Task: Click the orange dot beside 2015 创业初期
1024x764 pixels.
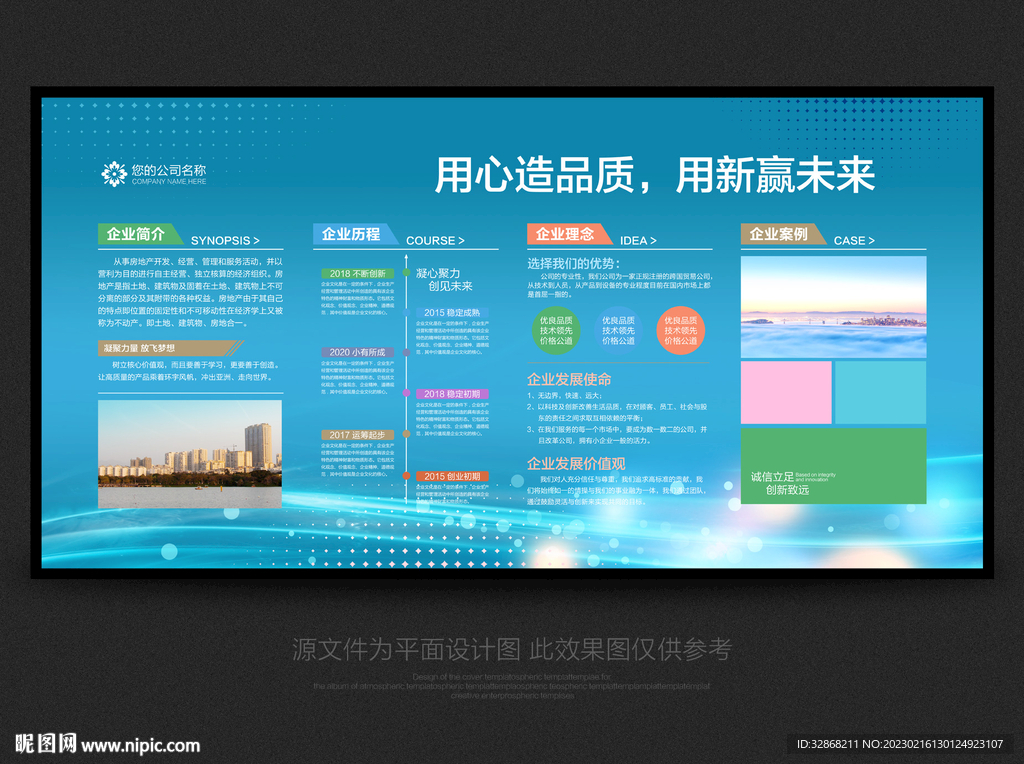Action: click(x=406, y=475)
